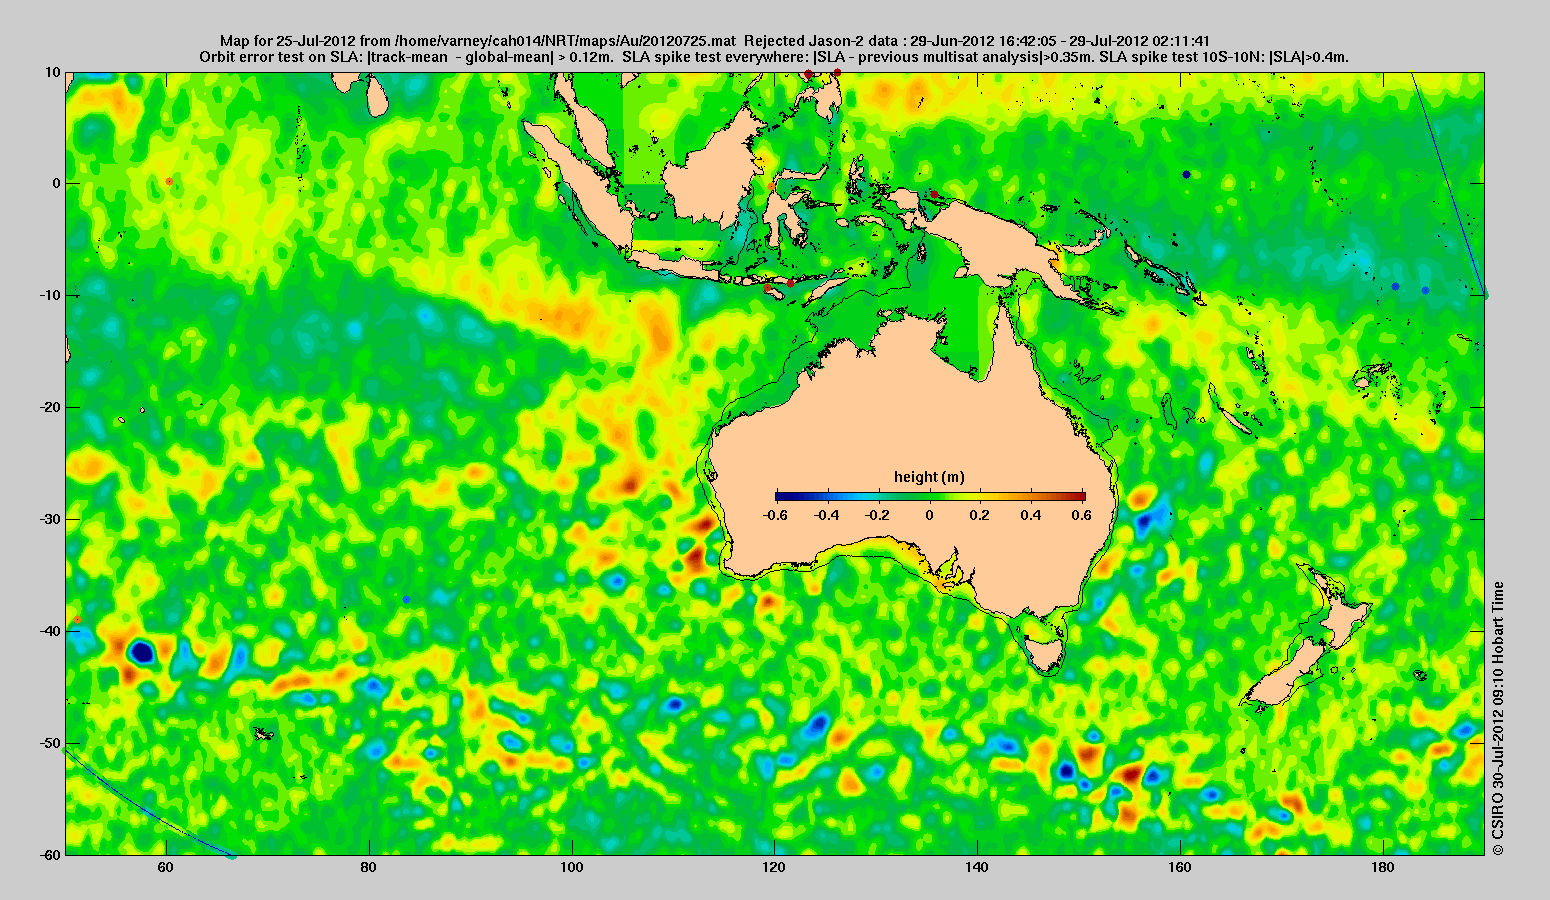Click longitude axis label '120'
The height and width of the screenshot is (900, 1550).
coord(775,867)
